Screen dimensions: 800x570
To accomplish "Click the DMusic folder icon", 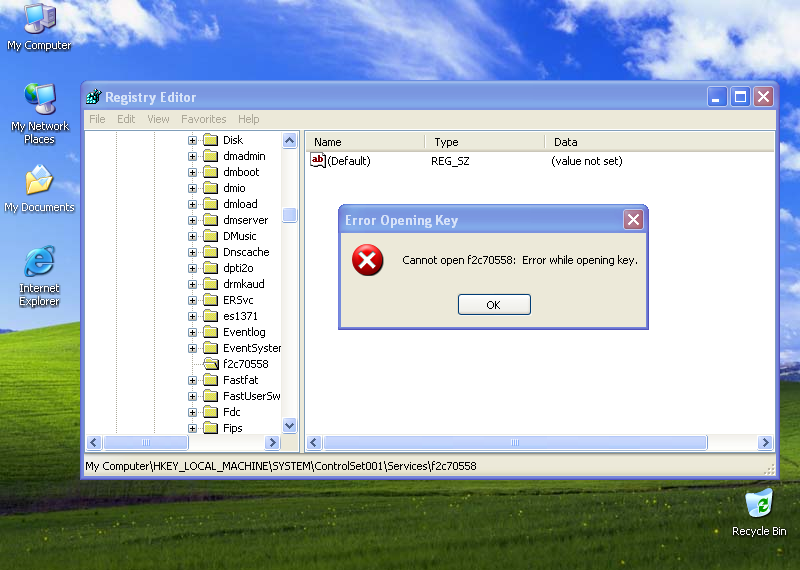I will click(210, 236).
